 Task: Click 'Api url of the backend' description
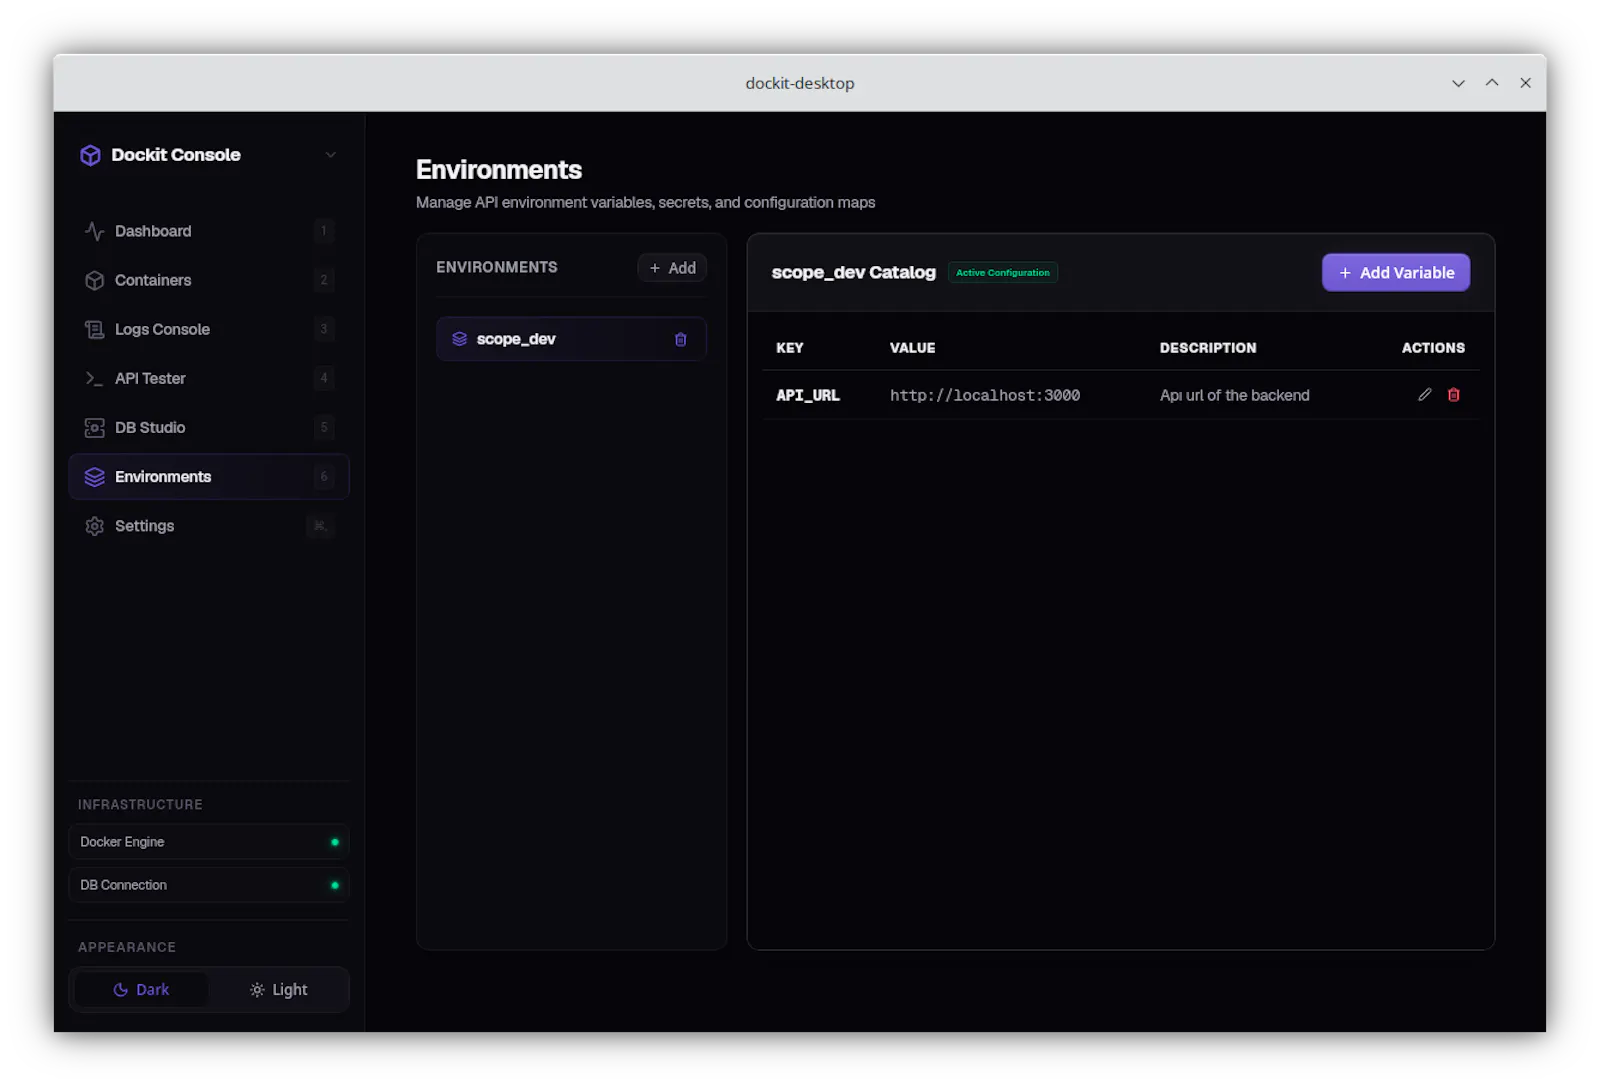coord(1235,395)
